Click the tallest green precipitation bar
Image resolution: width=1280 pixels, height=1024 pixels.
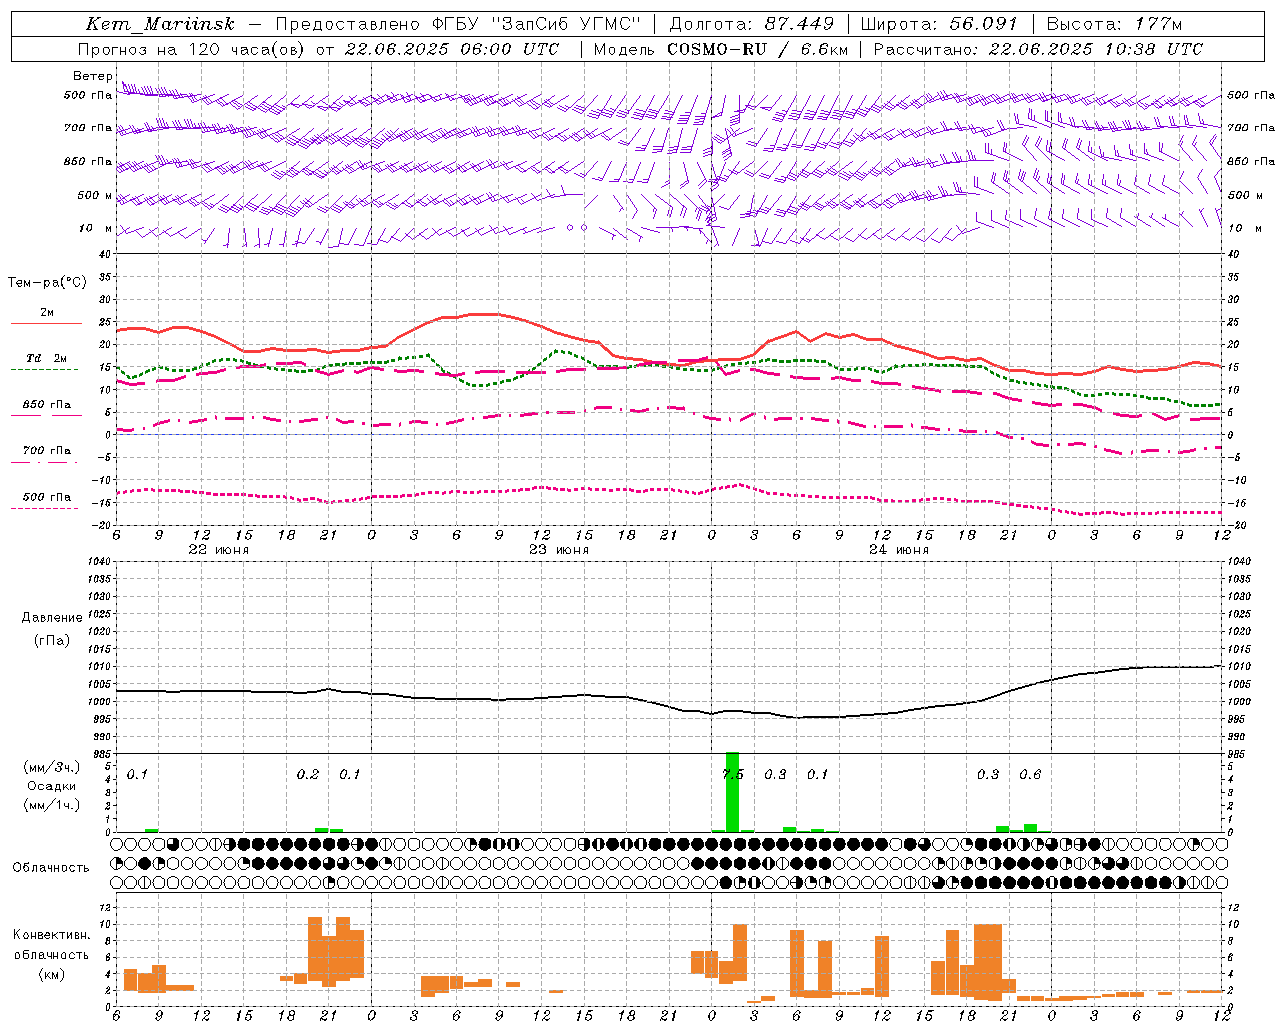732,792
